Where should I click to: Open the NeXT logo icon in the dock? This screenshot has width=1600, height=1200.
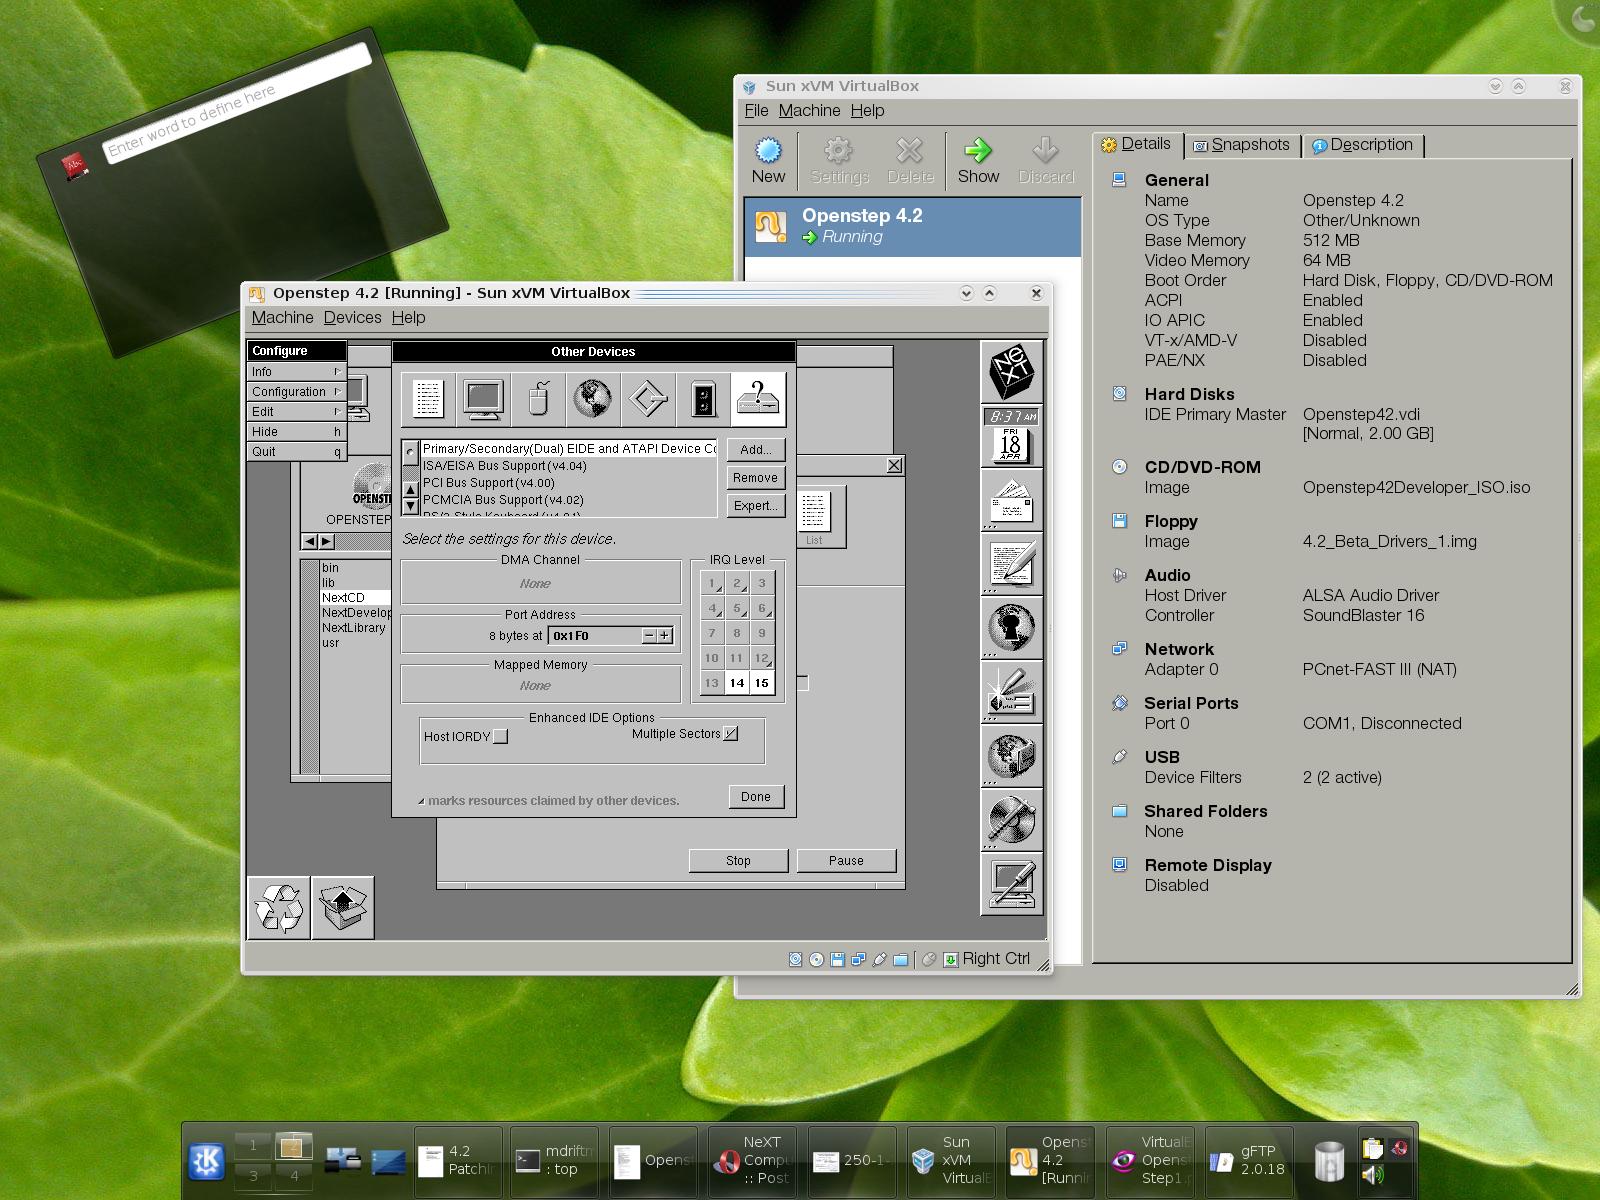pos(1011,372)
